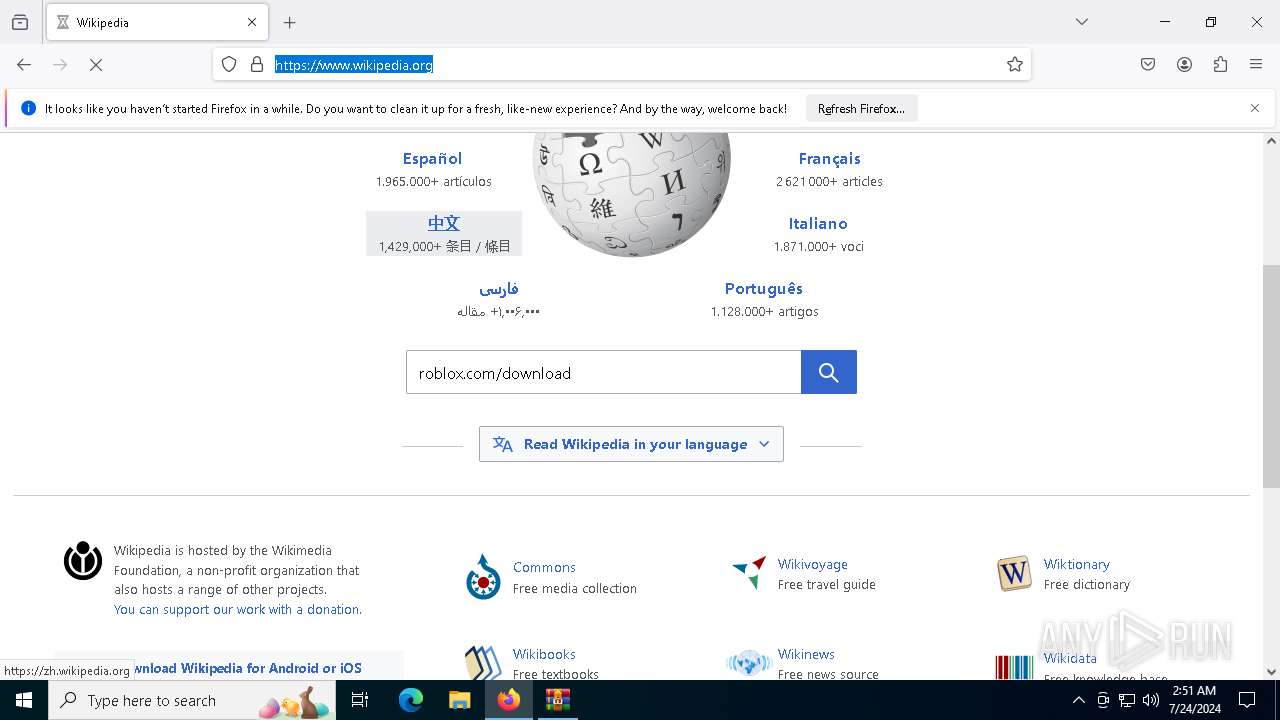
Task: Open Español Wikipedia
Action: click(x=432, y=158)
